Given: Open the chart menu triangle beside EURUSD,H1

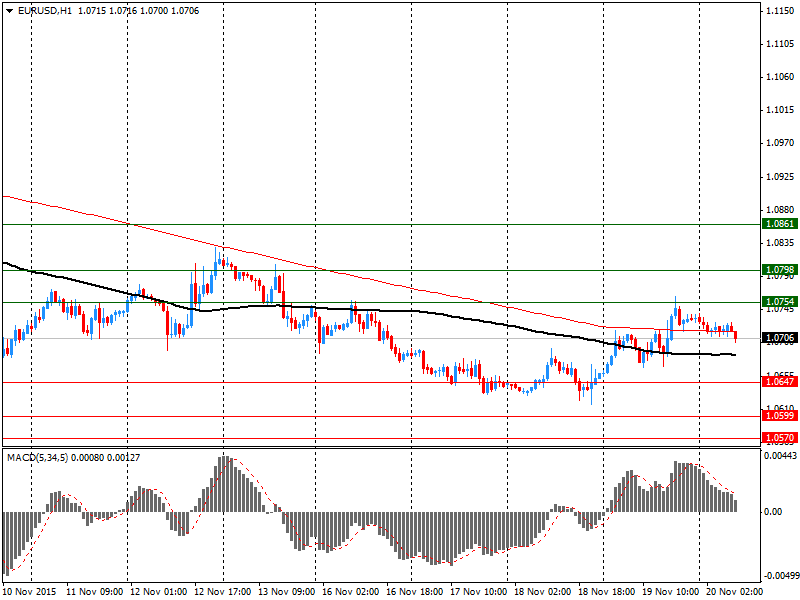Looking at the screenshot, I should click(10, 11).
